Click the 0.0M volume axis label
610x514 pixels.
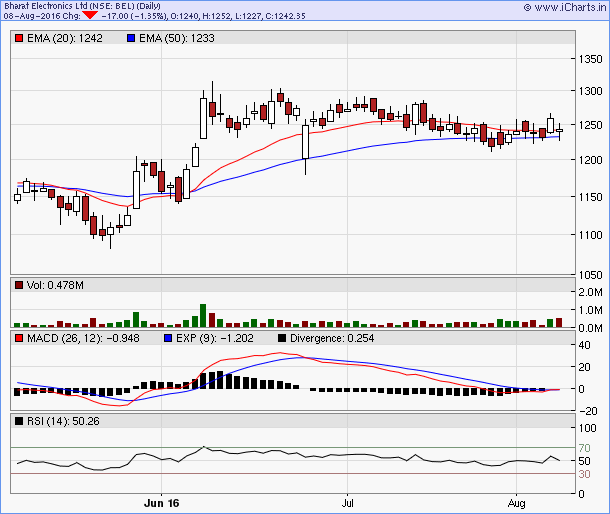click(x=590, y=328)
